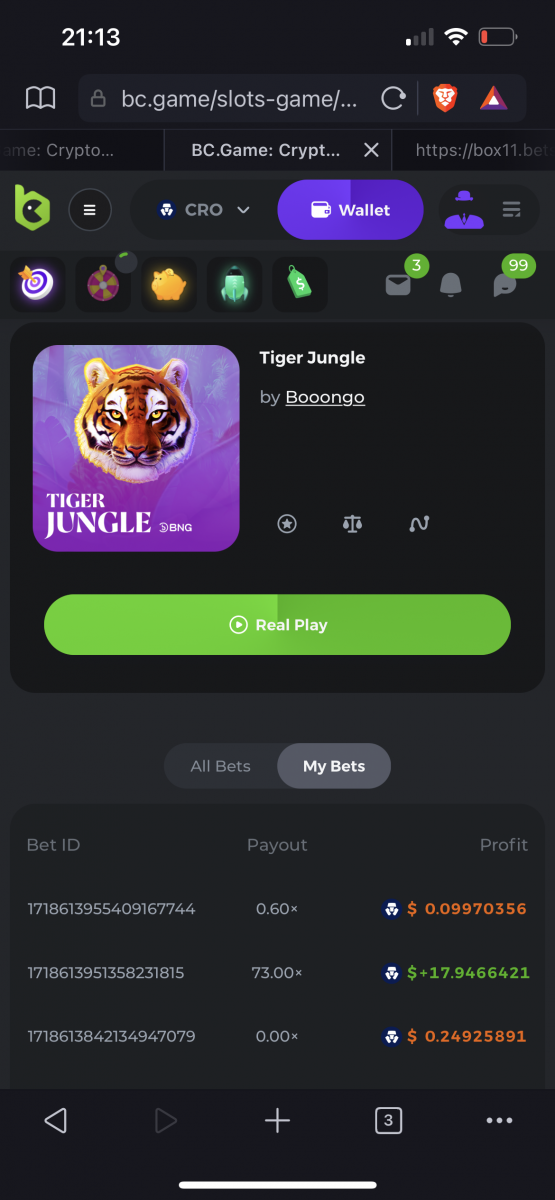555x1200 pixels.
Task: Open the target promo icon
Action: point(38,285)
